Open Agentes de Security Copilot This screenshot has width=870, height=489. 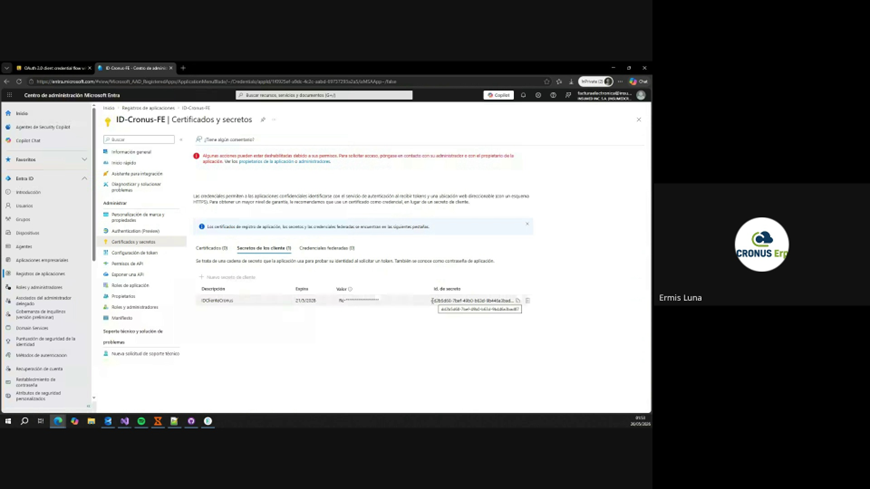tap(43, 127)
